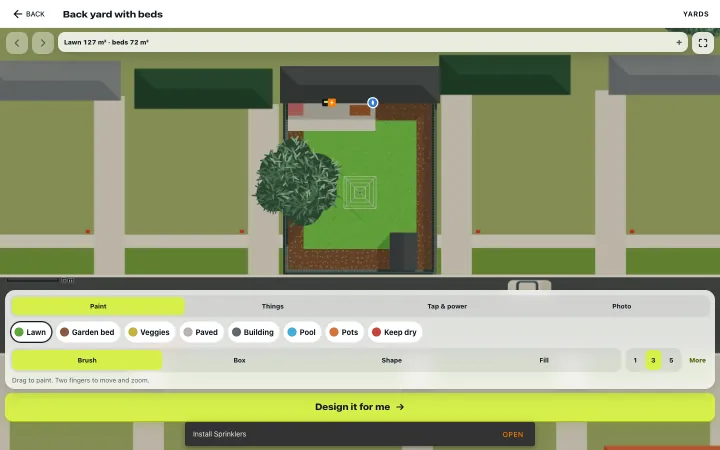Select the Box paint mode
The height and width of the screenshot is (450, 720).
(239, 360)
